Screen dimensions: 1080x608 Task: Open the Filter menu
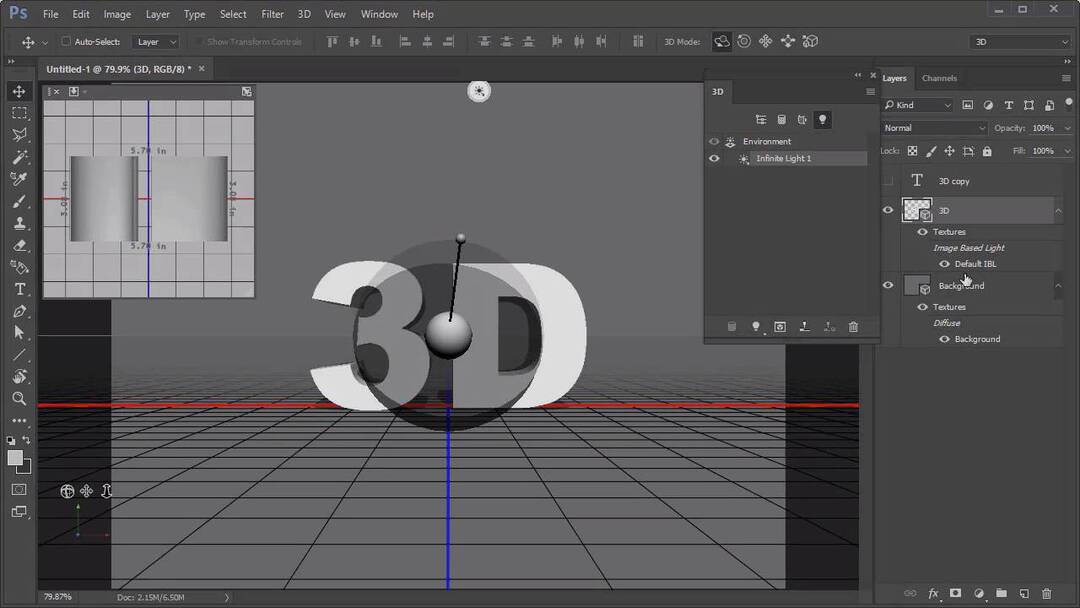click(272, 14)
